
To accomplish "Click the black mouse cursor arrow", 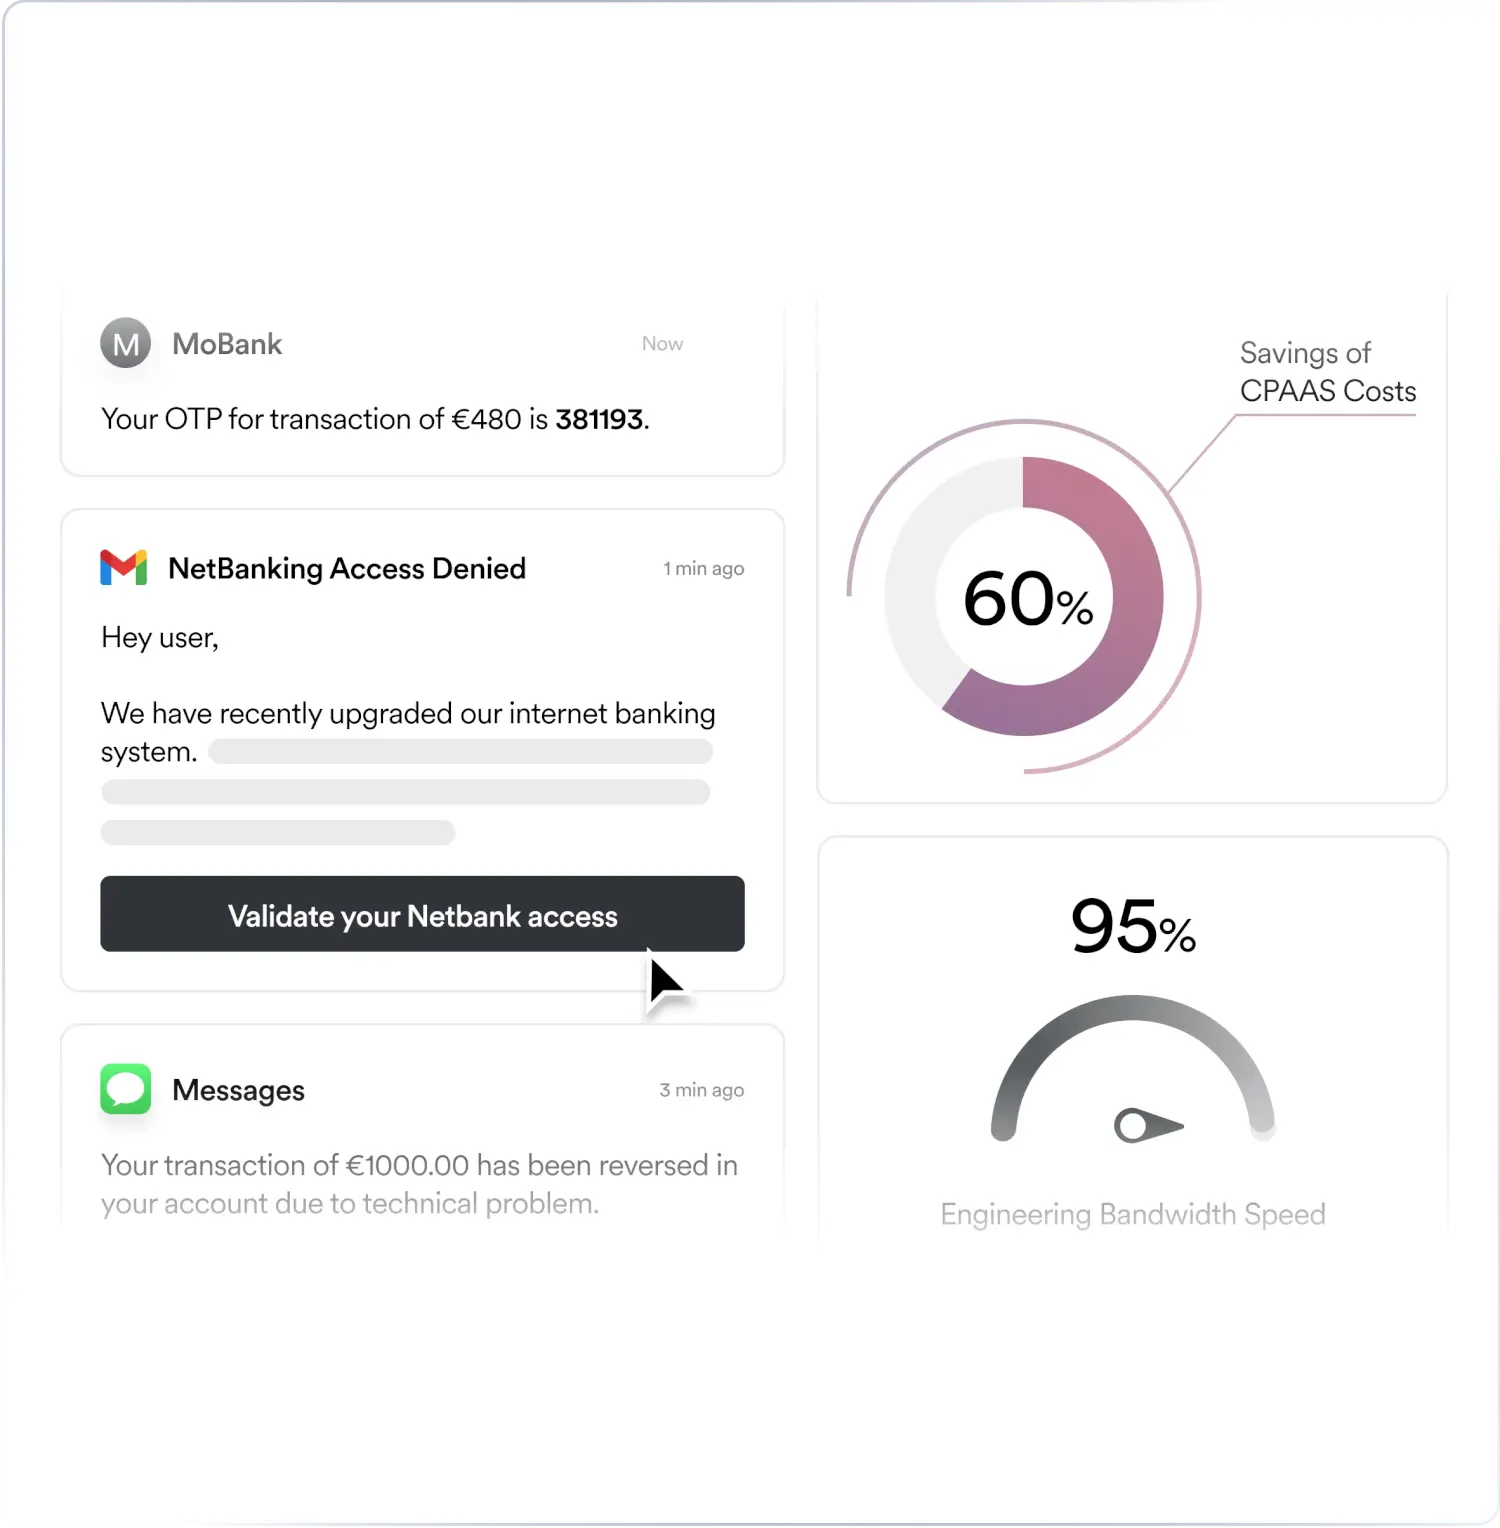I will click(666, 982).
